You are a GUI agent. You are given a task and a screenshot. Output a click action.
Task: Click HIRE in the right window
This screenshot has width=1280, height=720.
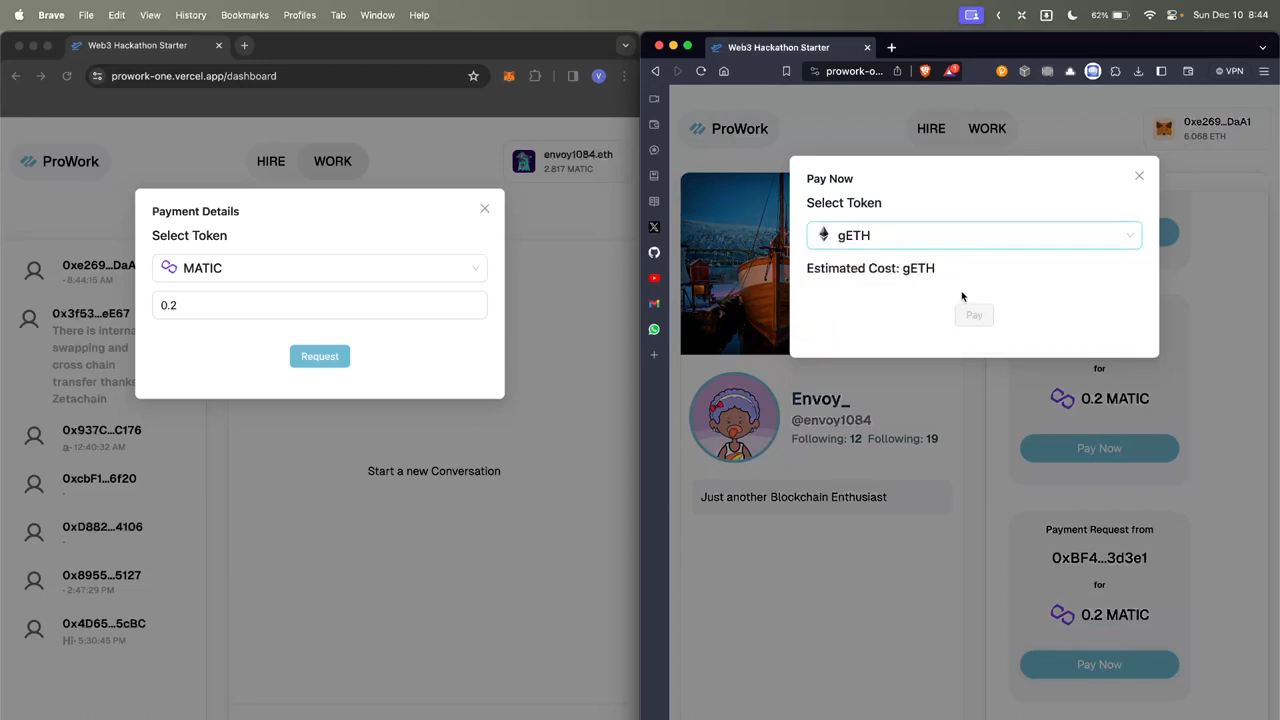(x=931, y=128)
